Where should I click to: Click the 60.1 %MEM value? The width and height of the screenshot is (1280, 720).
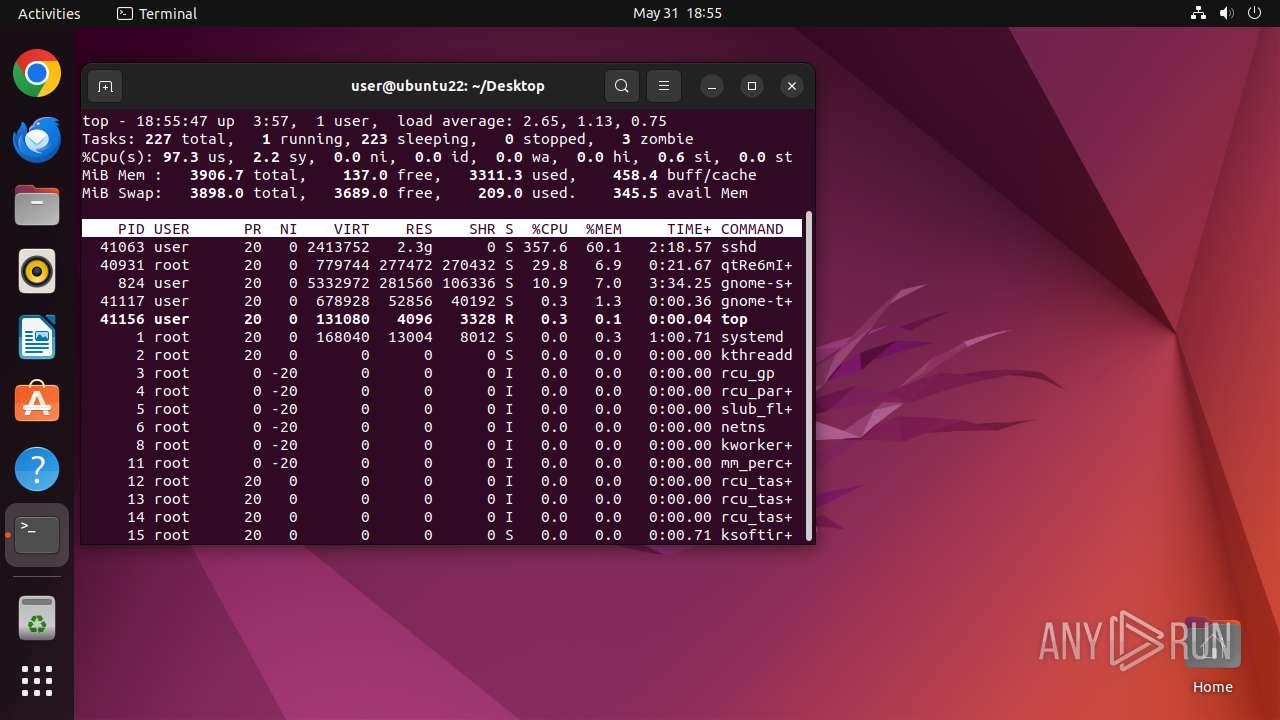coord(603,247)
